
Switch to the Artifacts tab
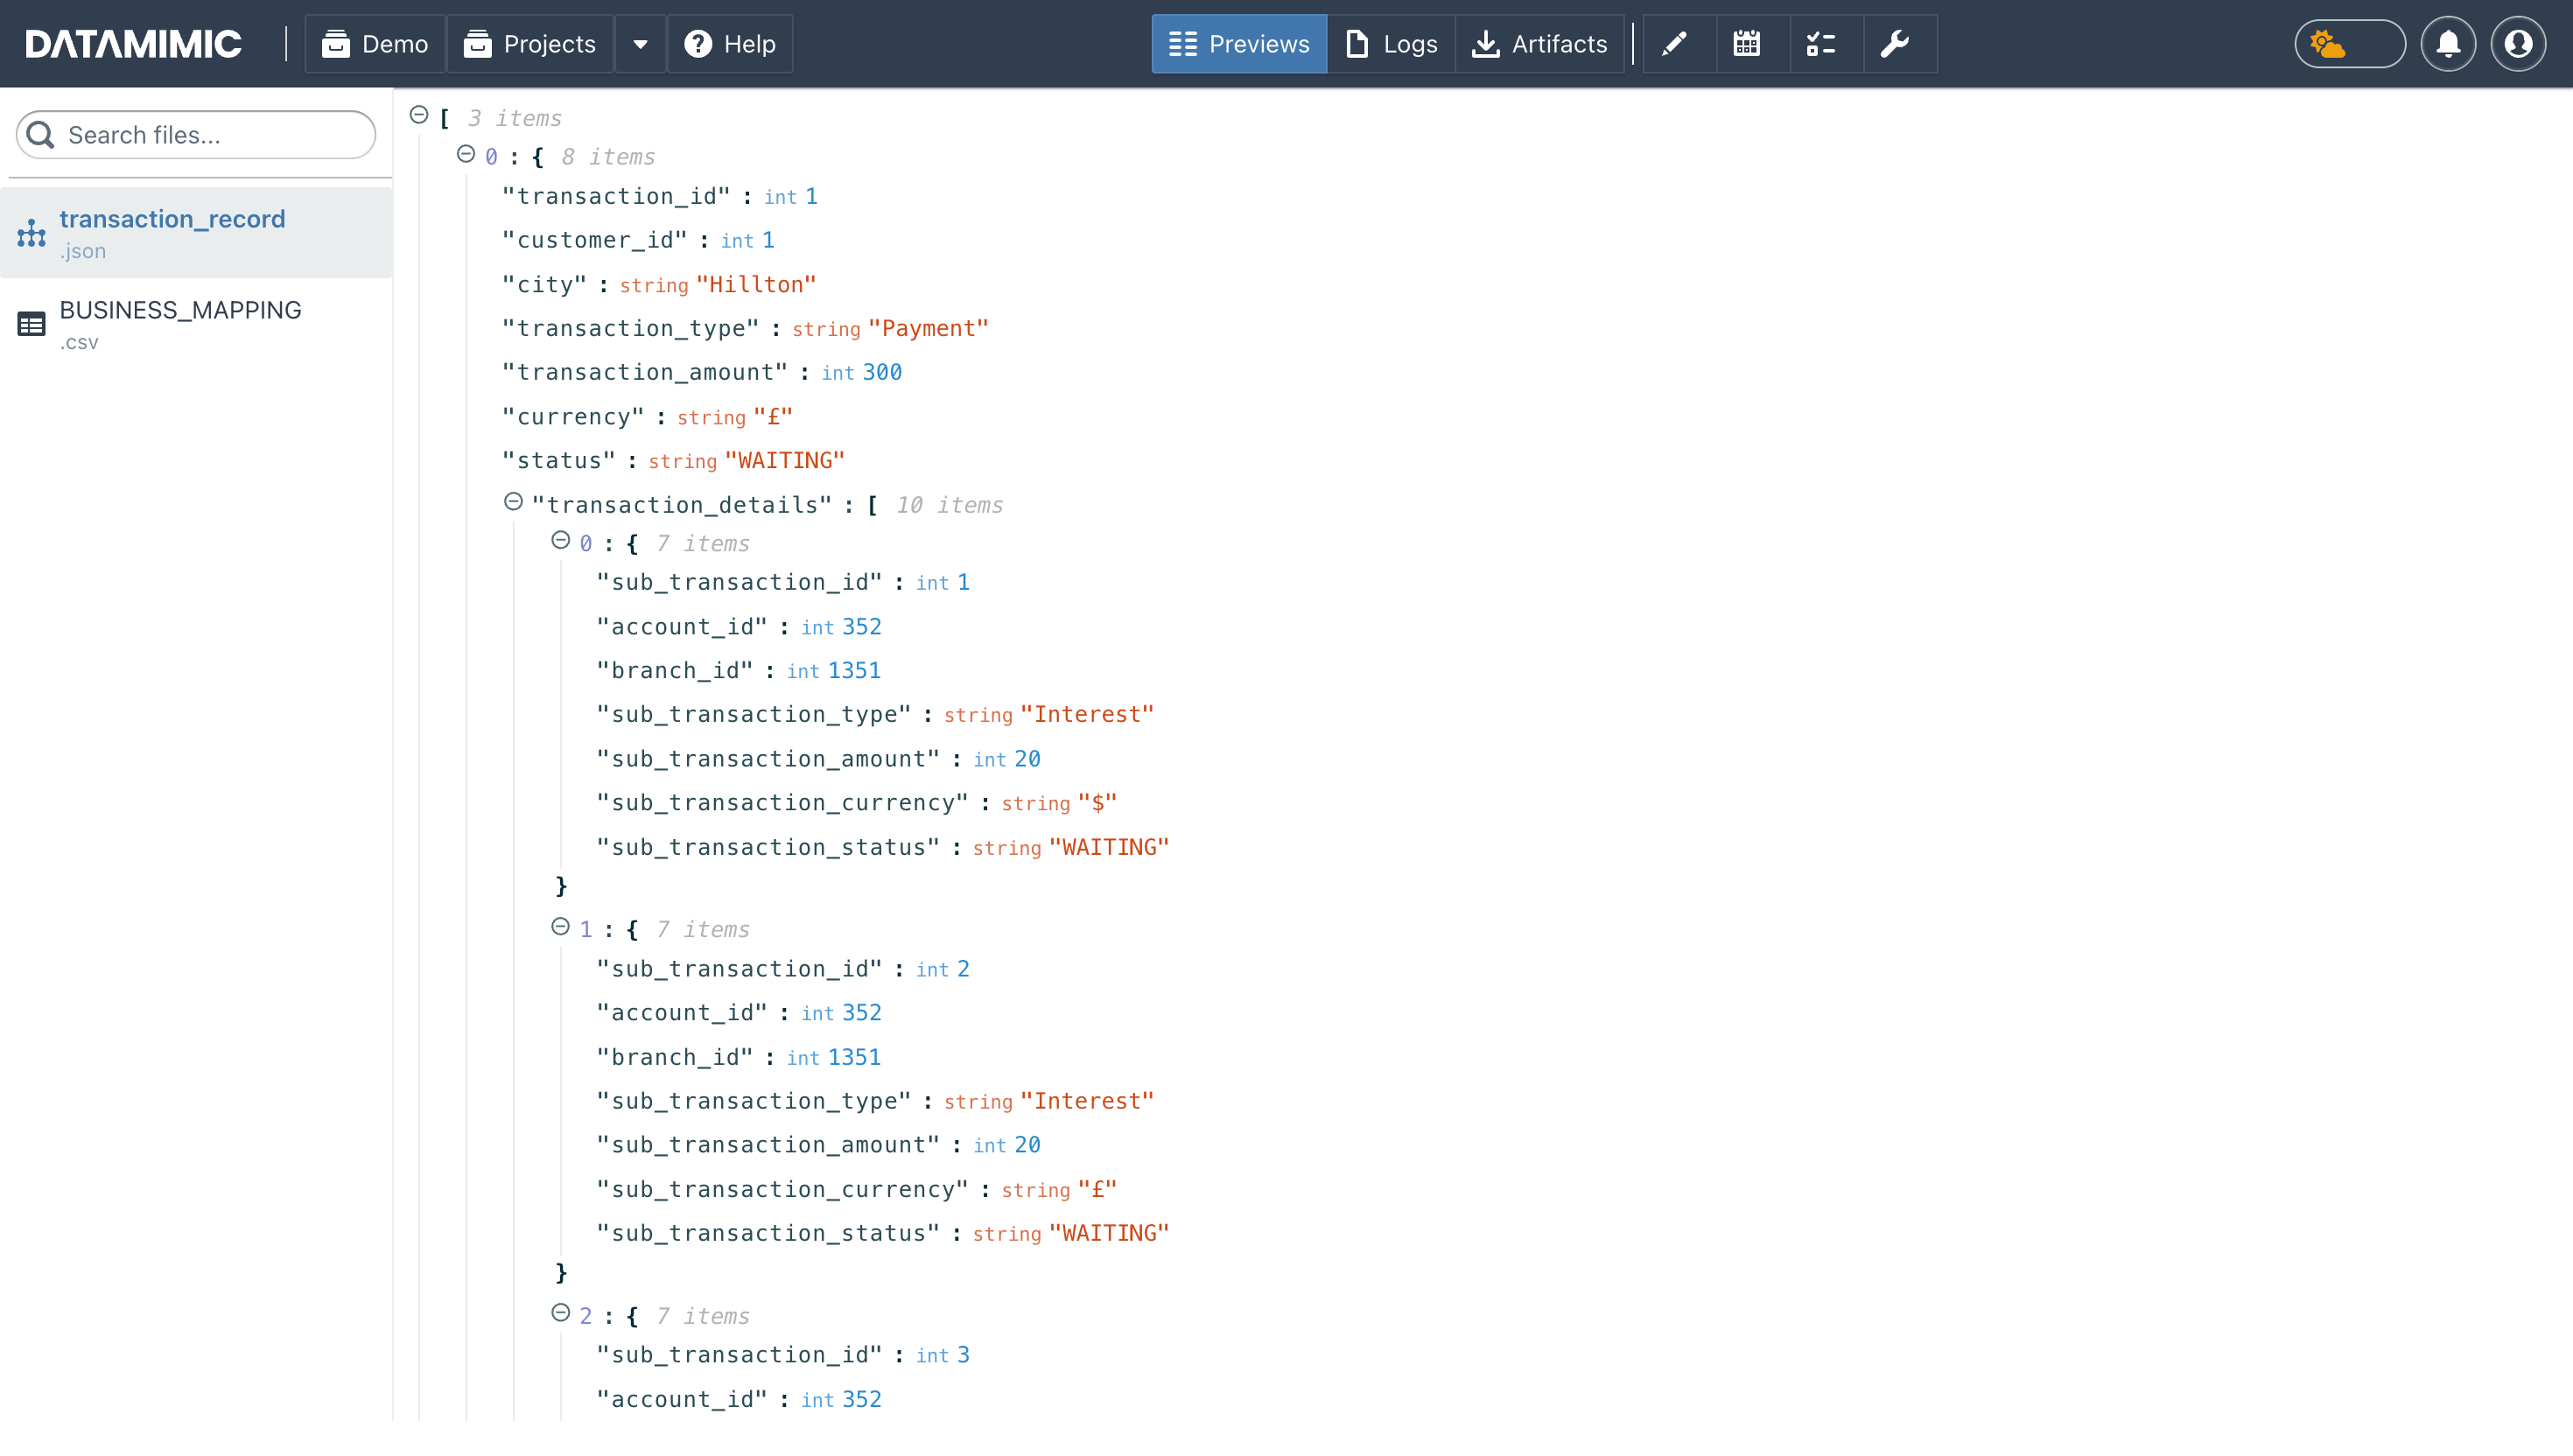point(1539,44)
